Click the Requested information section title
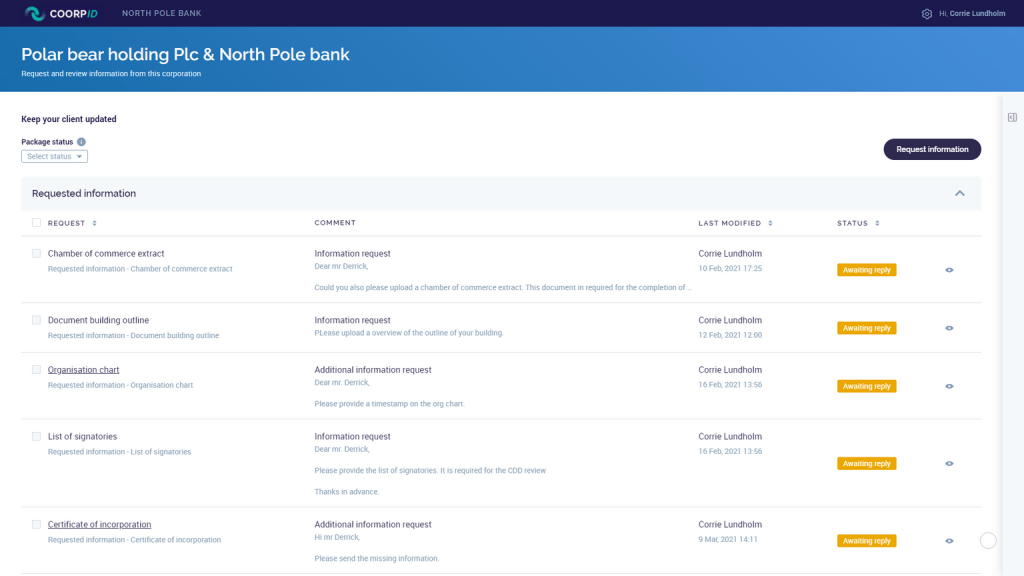Image resolution: width=1024 pixels, height=576 pixels. 84,193
